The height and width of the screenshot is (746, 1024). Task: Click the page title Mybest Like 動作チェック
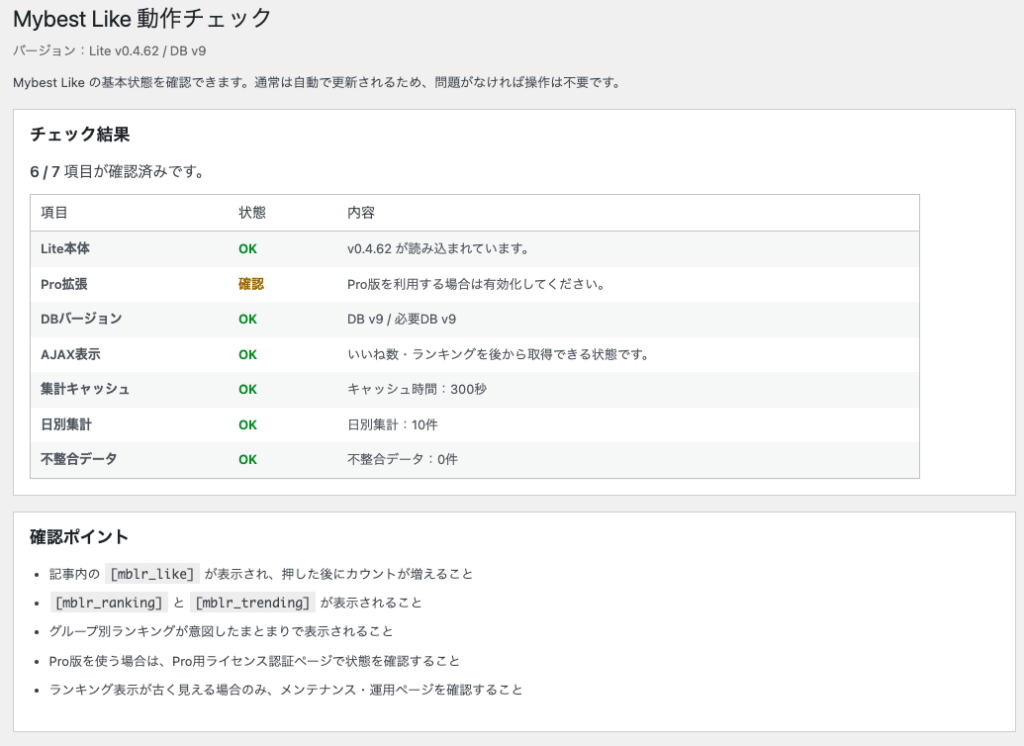point(142,19)
